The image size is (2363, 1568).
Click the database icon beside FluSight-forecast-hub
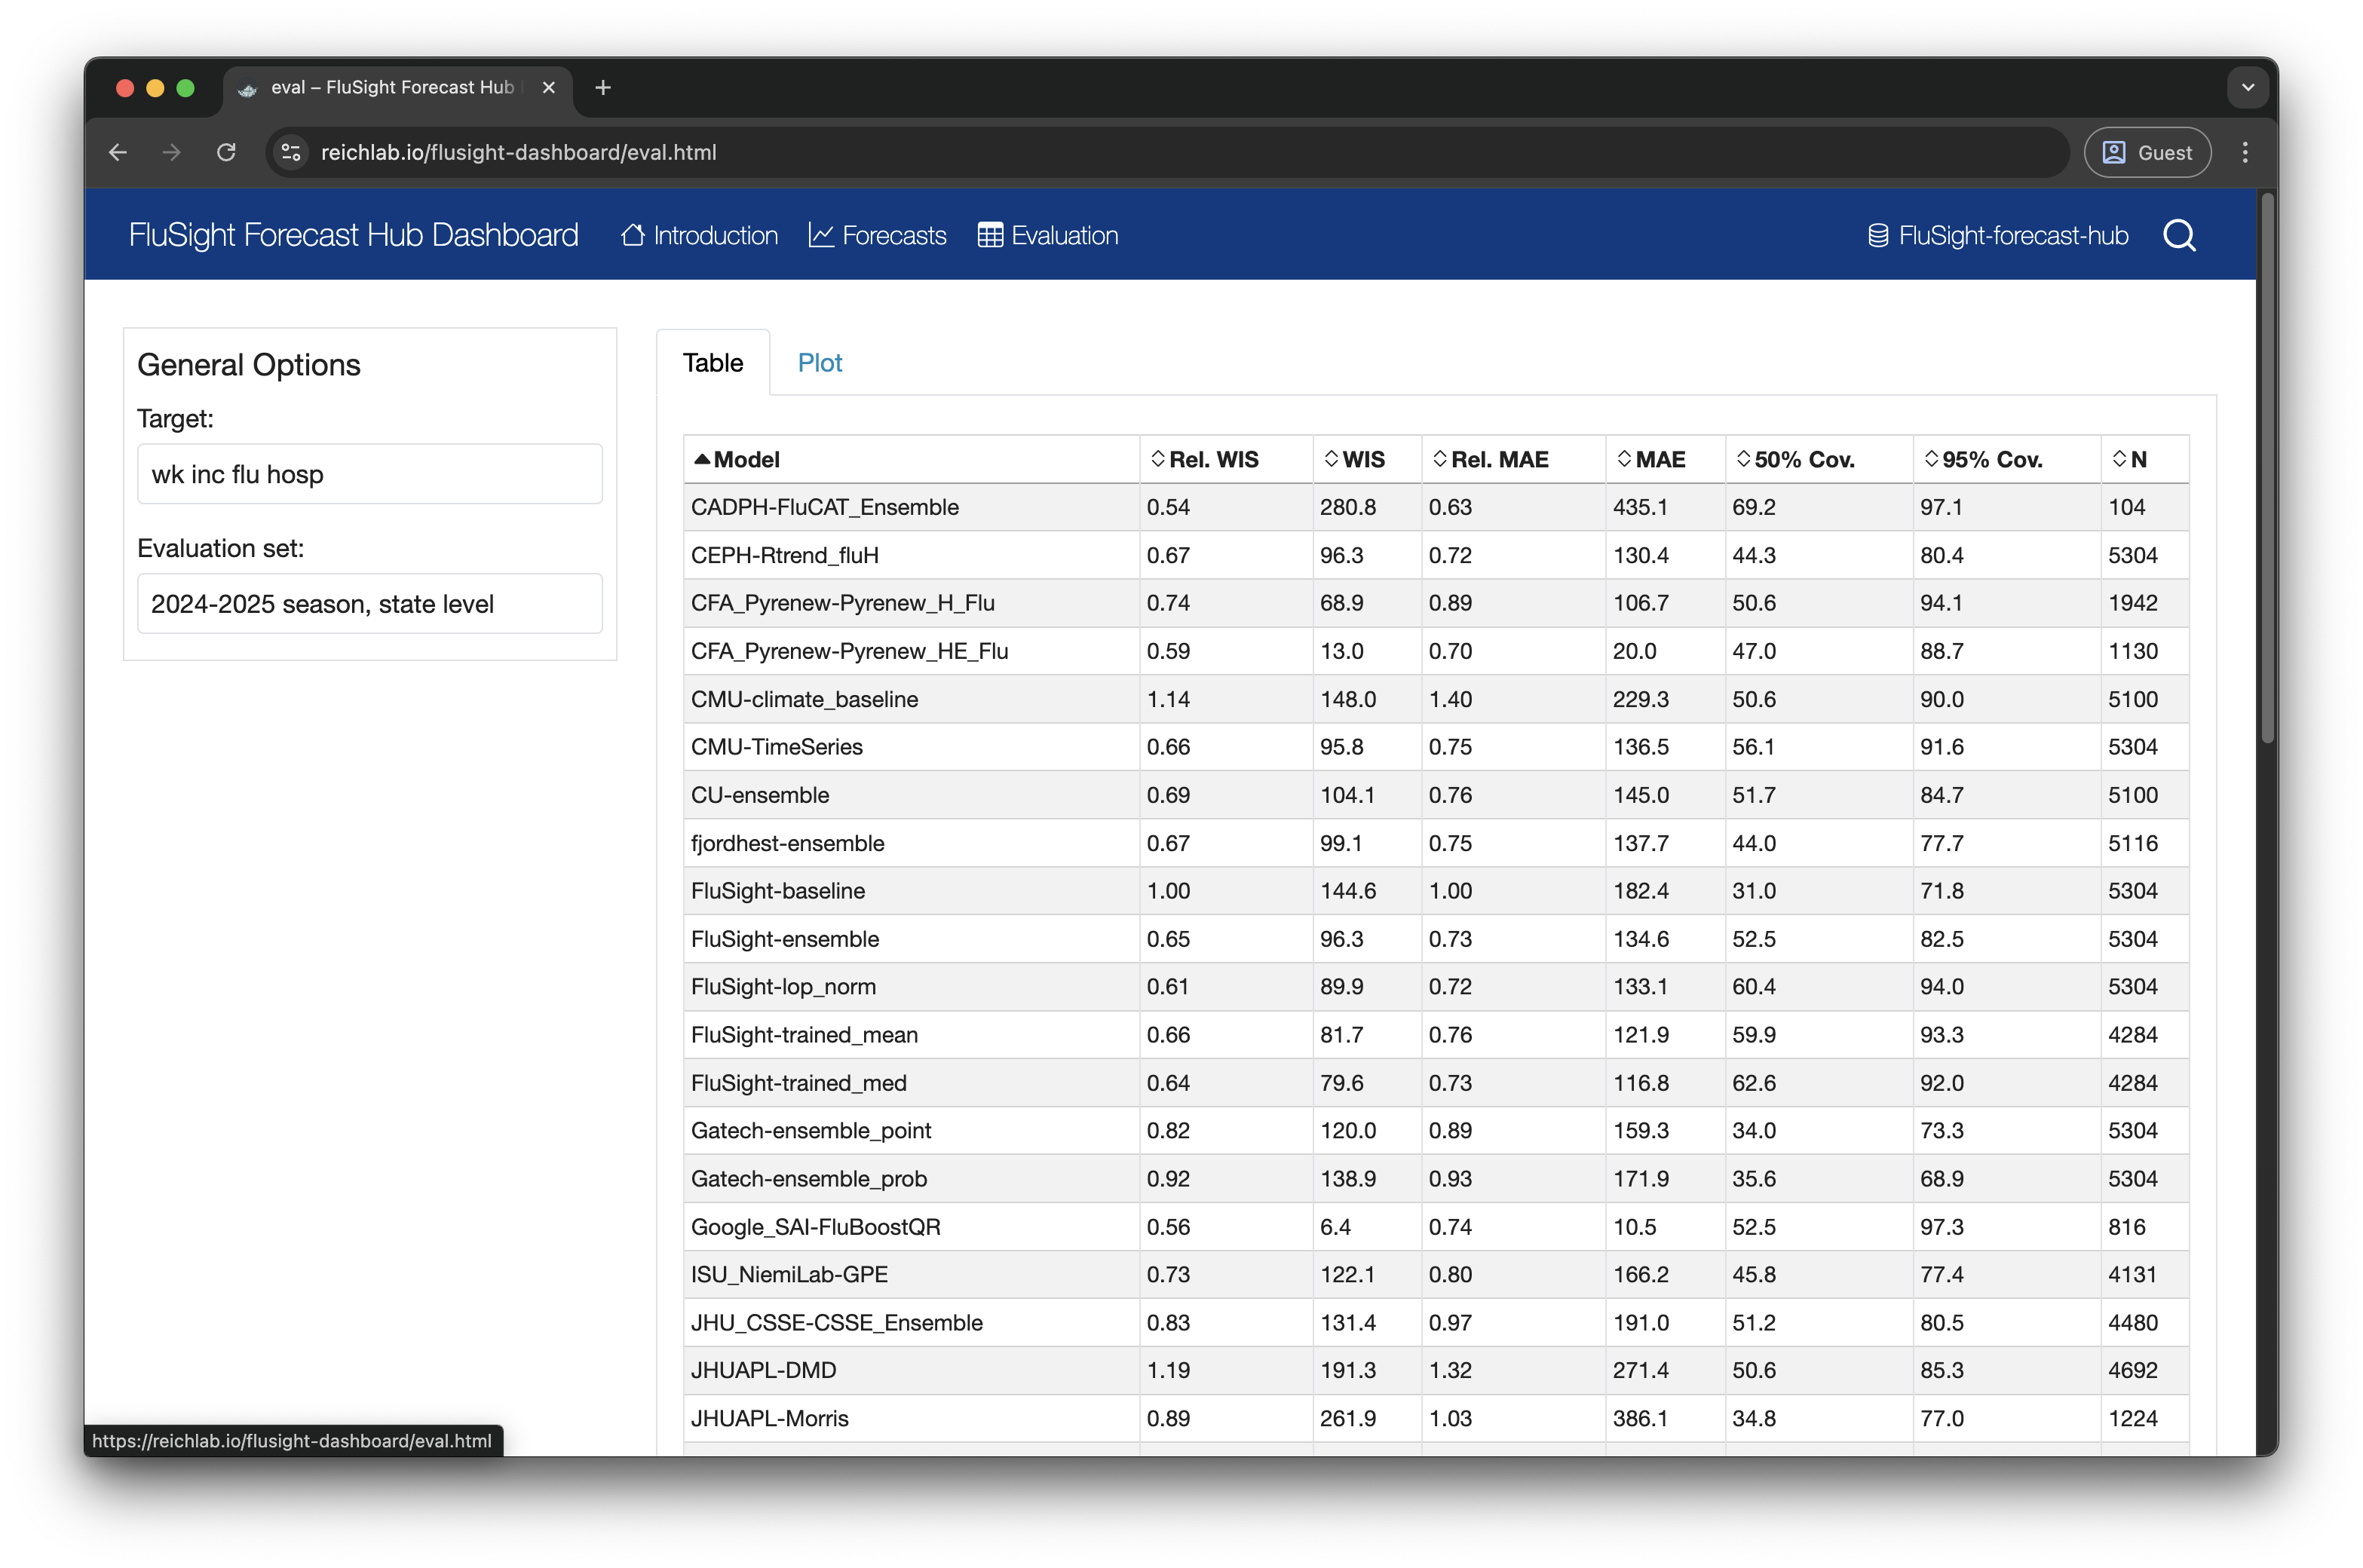[1878, 235]
